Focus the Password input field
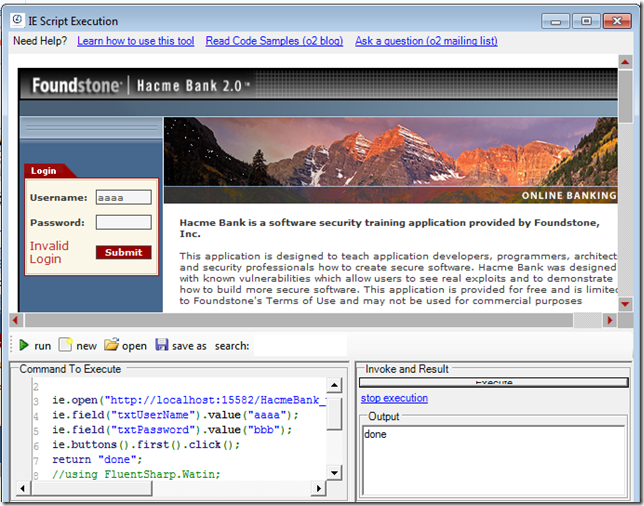The height and width of the screenshot is (506, 644). [124, 223]
